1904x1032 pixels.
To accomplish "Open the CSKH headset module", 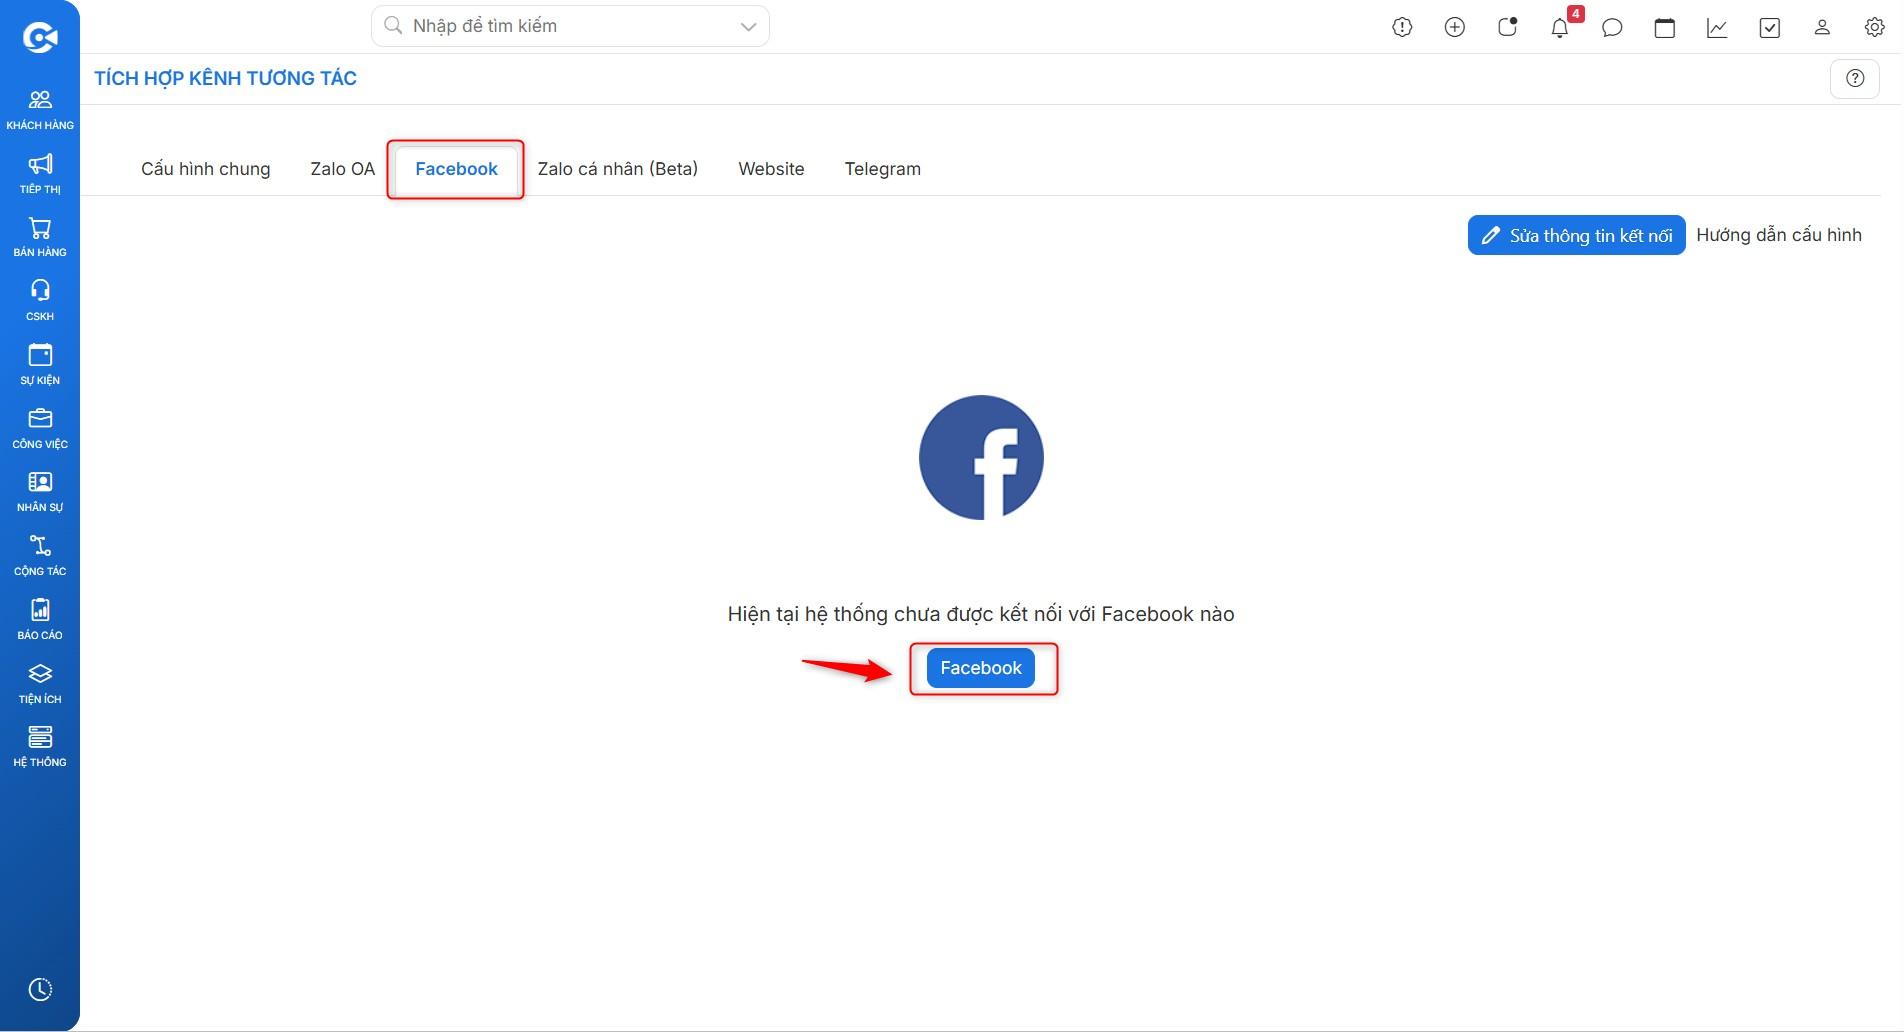I will coord(40,300).
